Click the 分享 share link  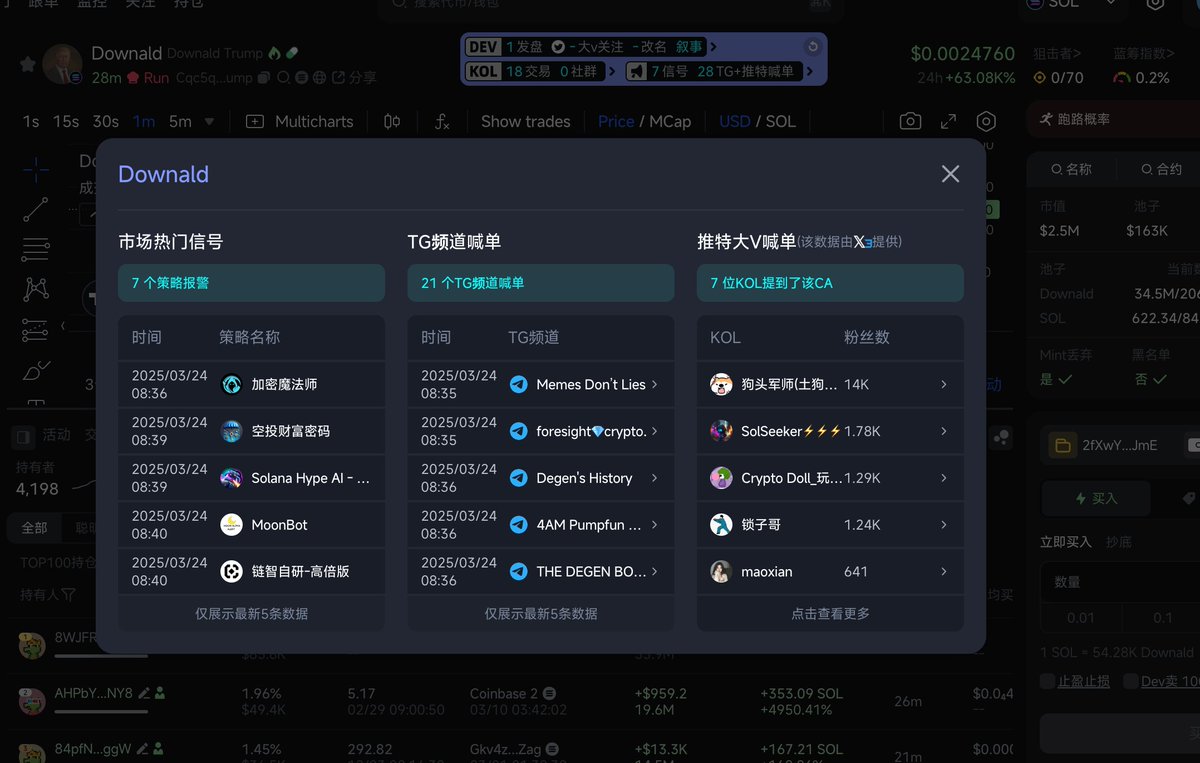(x=355, y=78)
